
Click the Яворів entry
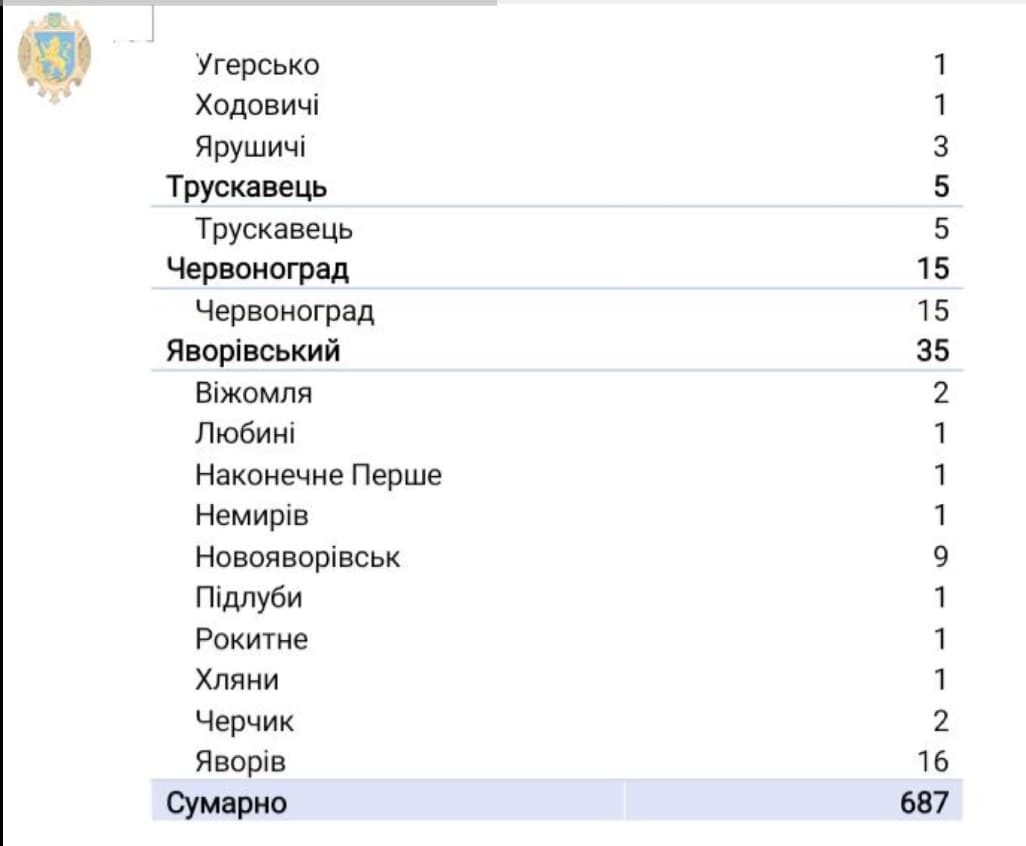[x=240, y=762]
